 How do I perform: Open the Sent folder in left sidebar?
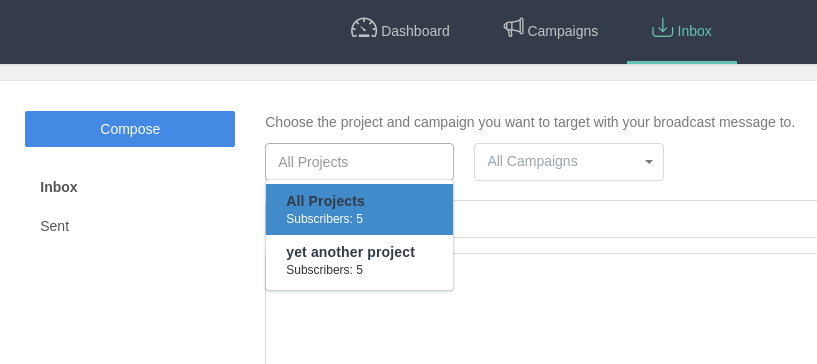click(55, 226)
